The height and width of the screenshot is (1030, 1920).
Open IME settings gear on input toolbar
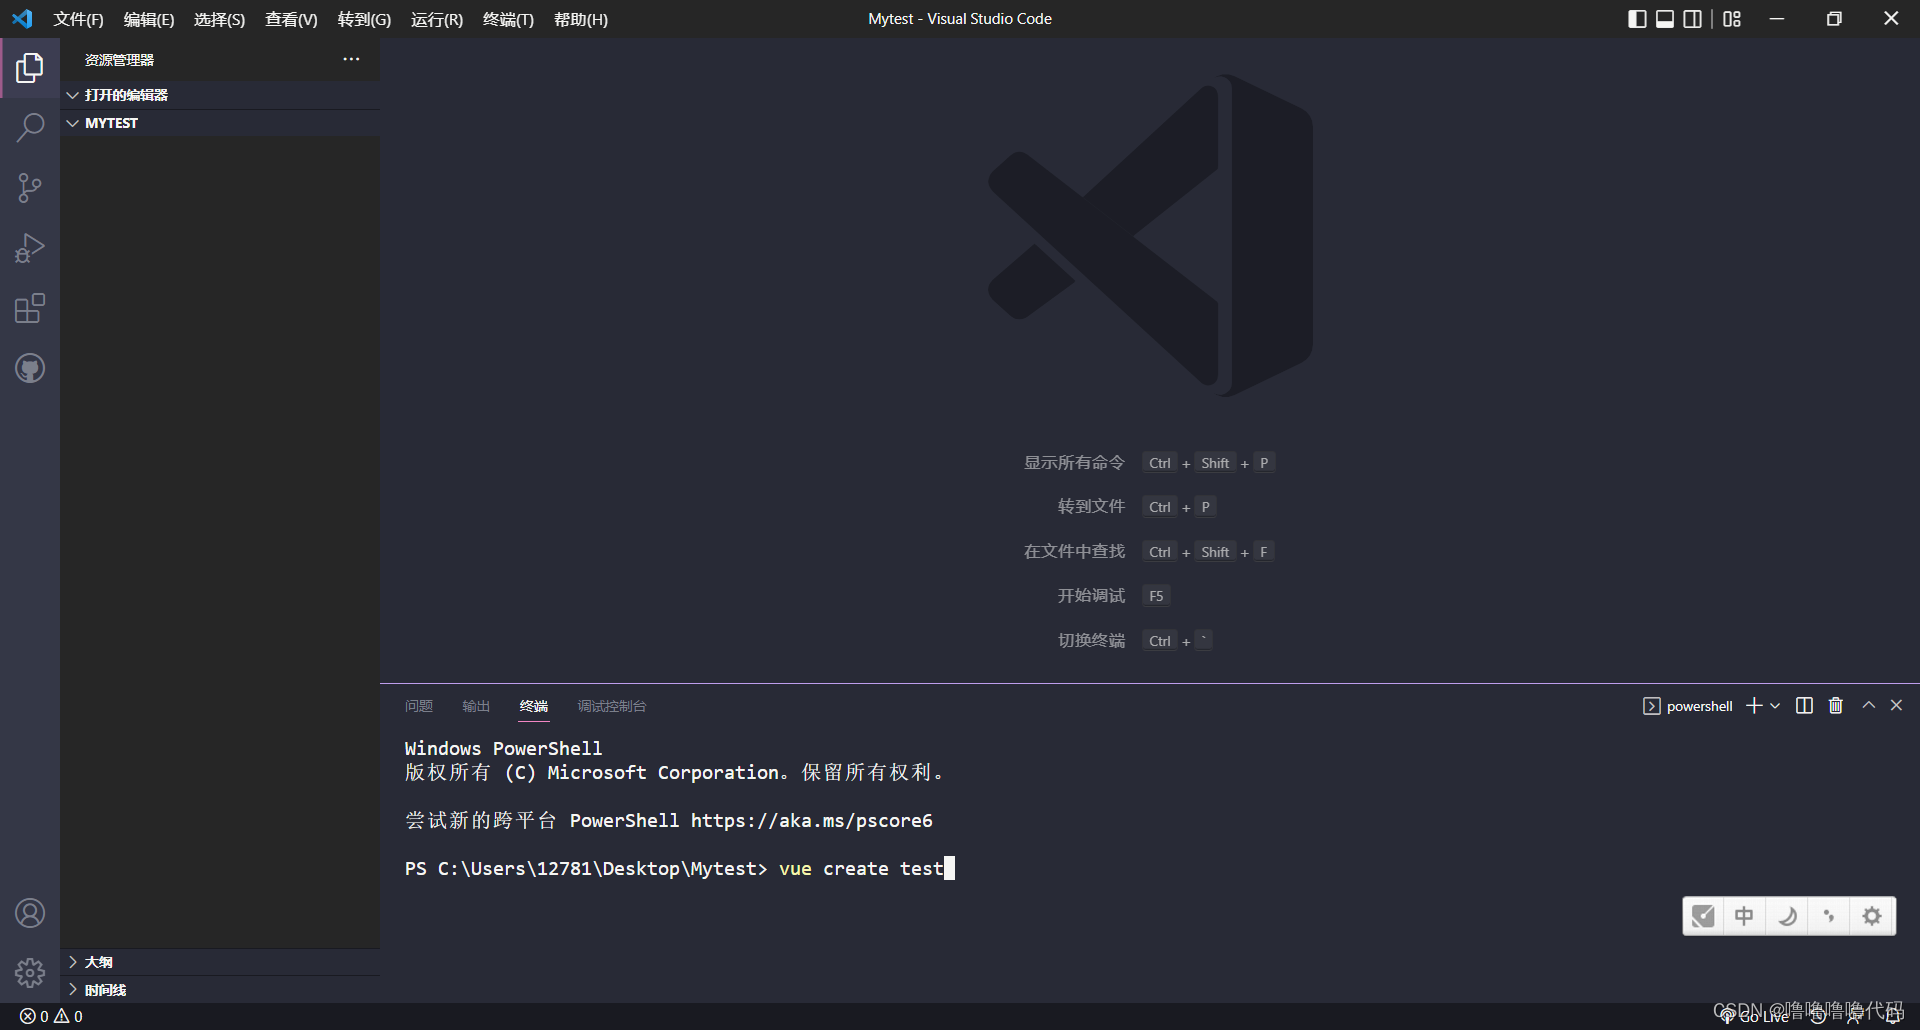[x=1872, y=916]
